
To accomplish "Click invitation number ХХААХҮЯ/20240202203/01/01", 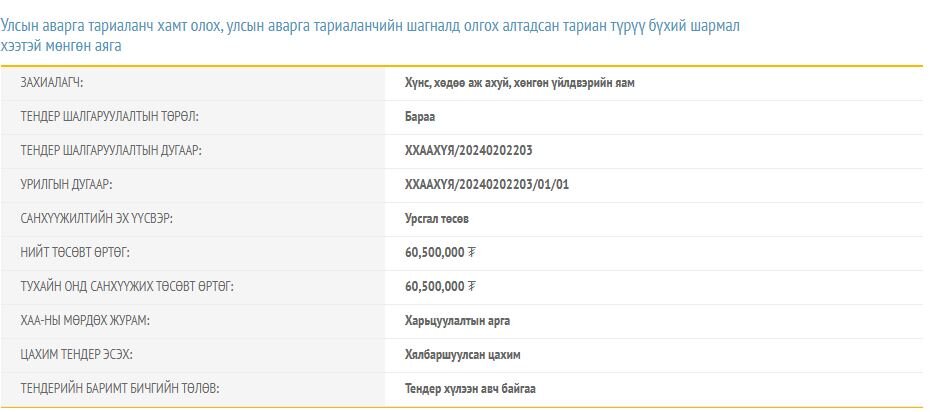I will coord(487,185).
